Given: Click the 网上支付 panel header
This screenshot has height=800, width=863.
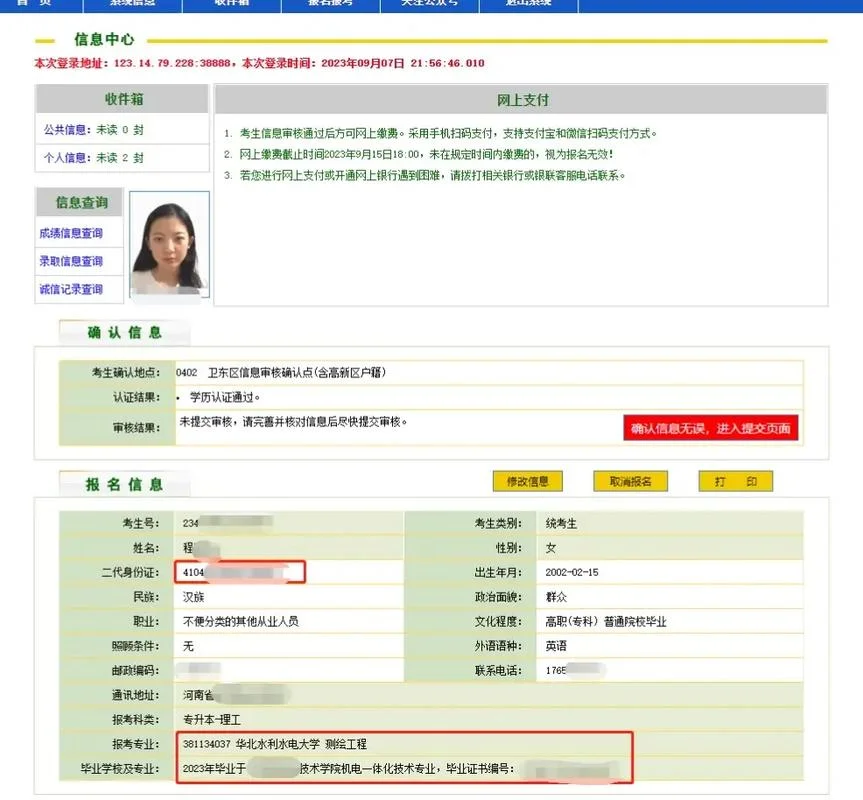Looking at the screenshot, I should coord(522,100).
